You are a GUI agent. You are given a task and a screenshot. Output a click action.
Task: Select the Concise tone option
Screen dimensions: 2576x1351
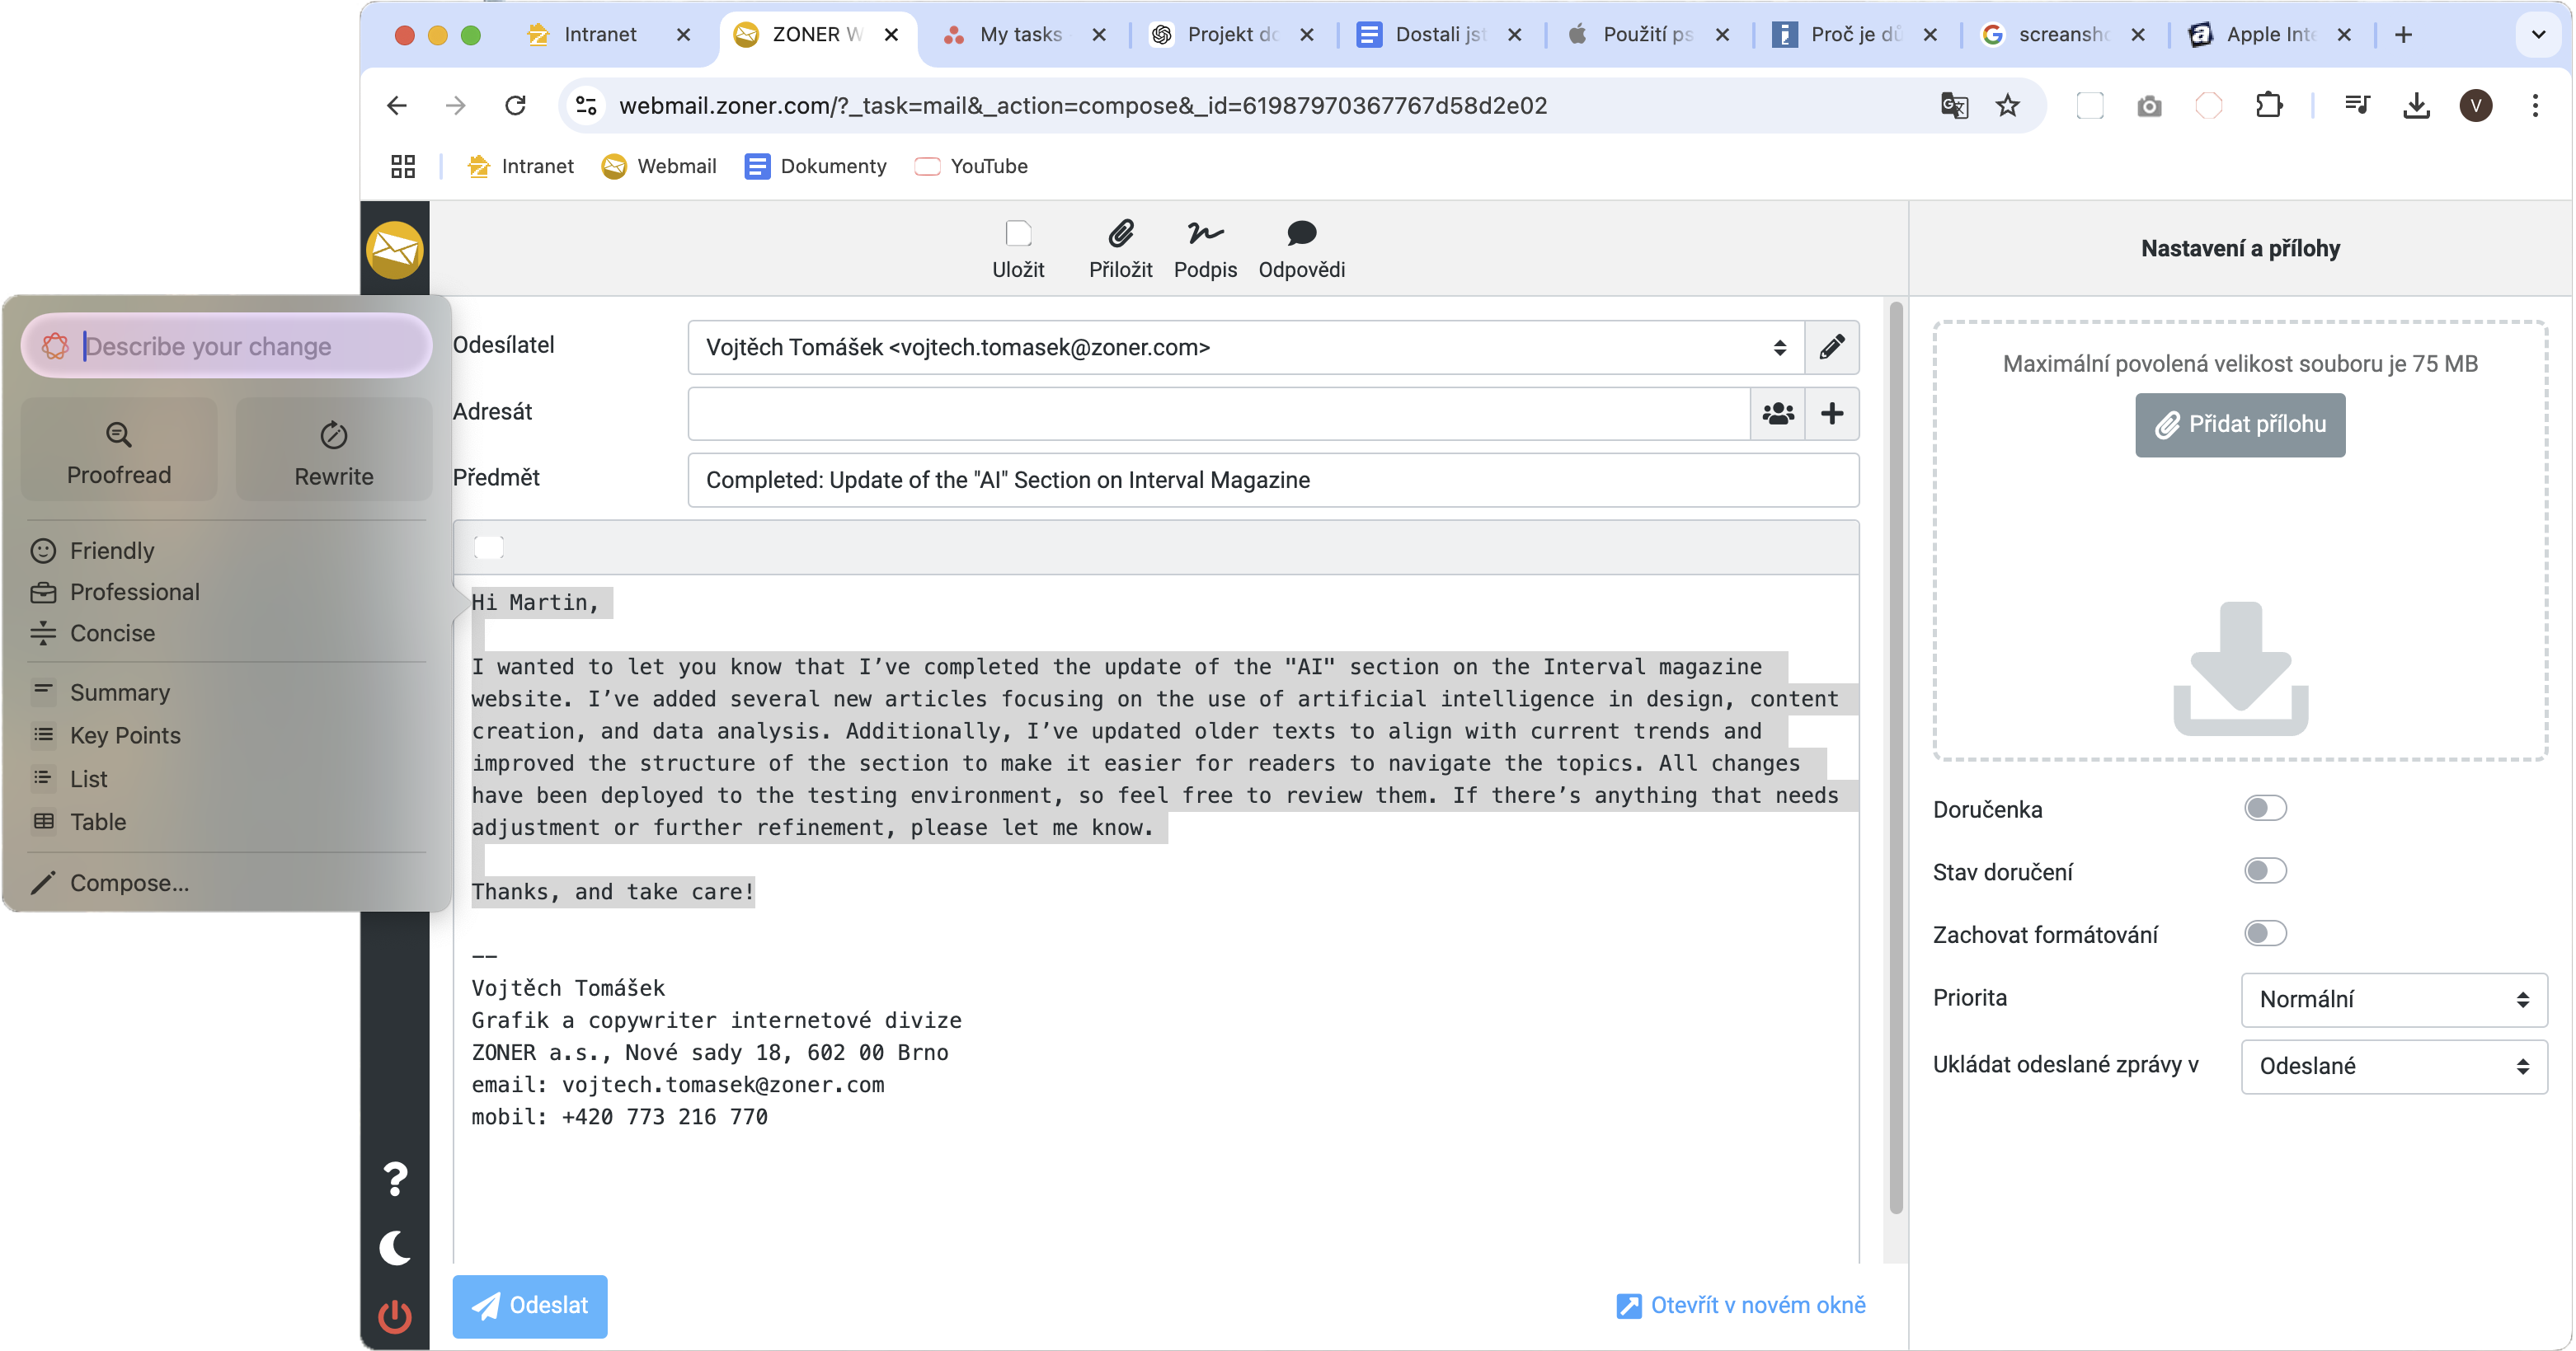click(x=92, y=633)
